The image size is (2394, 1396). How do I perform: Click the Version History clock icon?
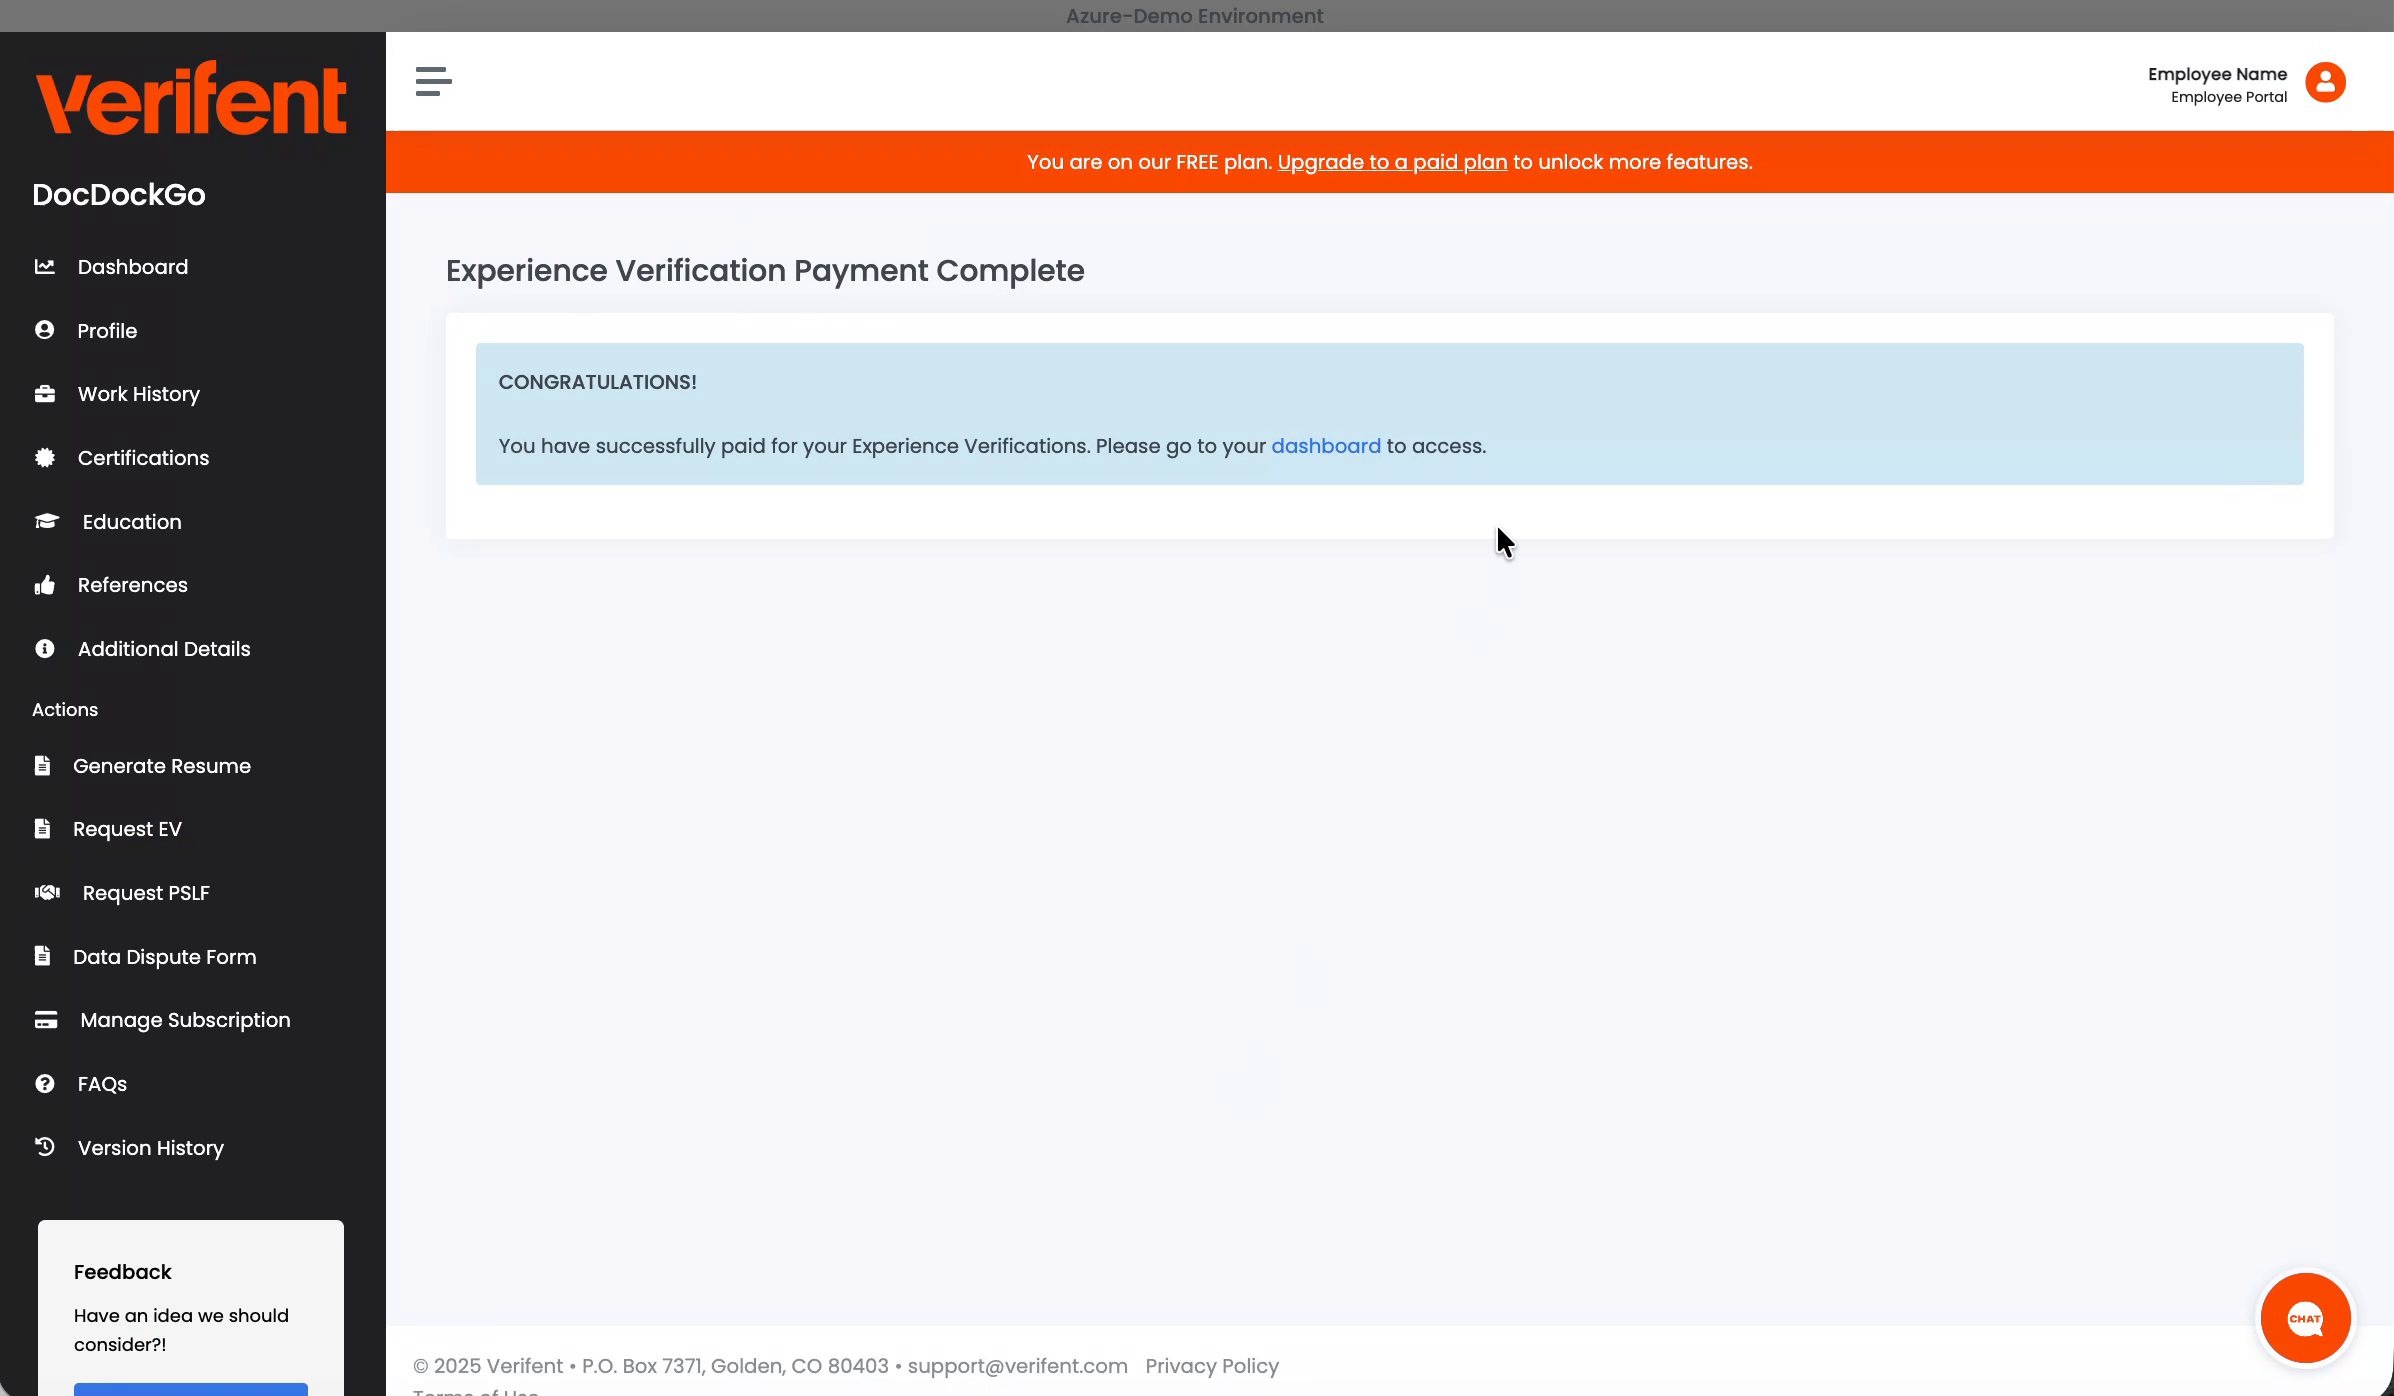46,1147
